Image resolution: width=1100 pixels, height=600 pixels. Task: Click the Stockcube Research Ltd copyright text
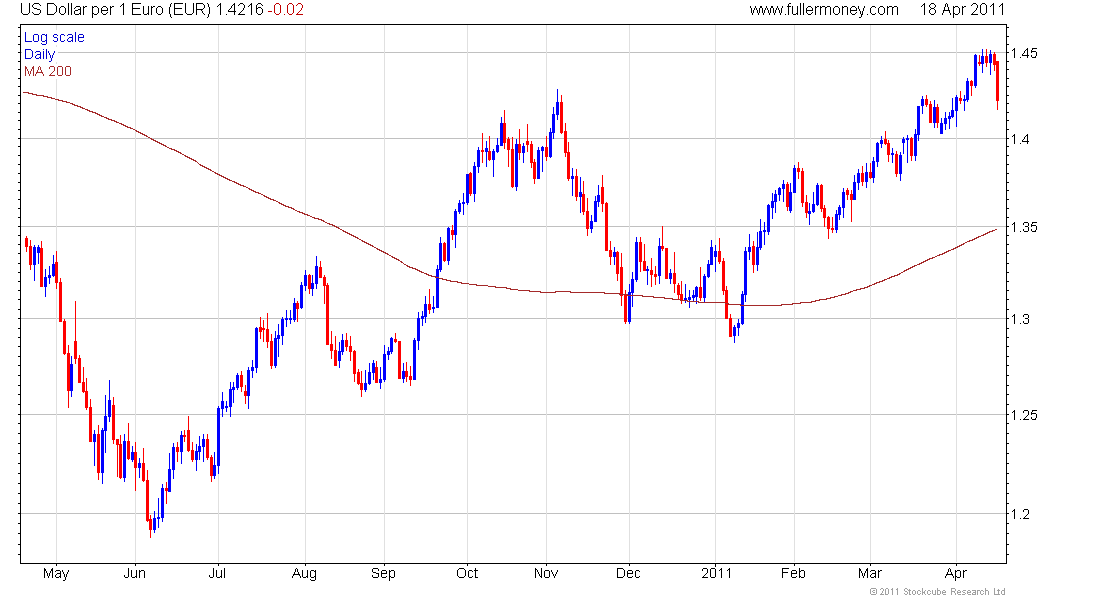[x=937, y=592]
